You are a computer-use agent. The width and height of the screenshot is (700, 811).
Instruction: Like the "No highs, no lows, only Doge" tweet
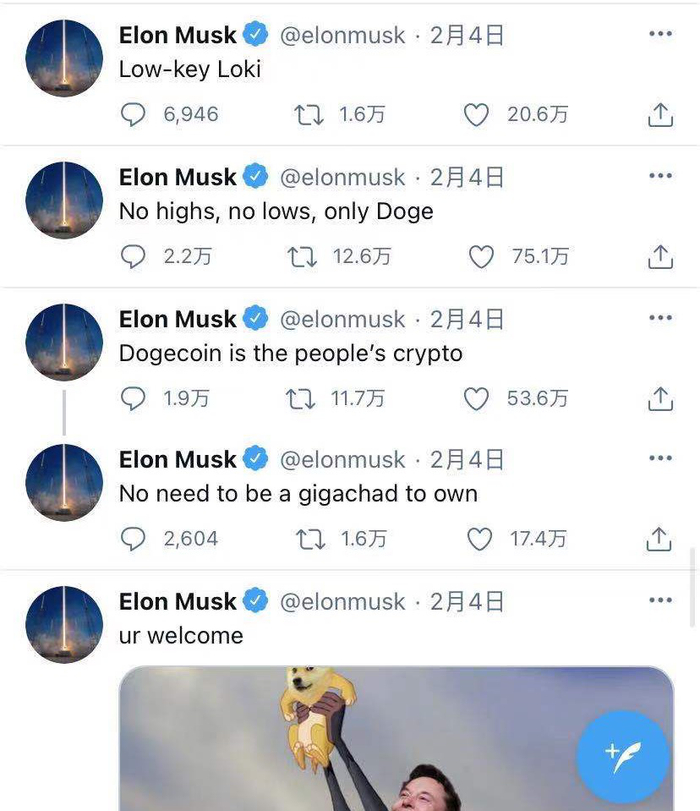pos(481,257)
